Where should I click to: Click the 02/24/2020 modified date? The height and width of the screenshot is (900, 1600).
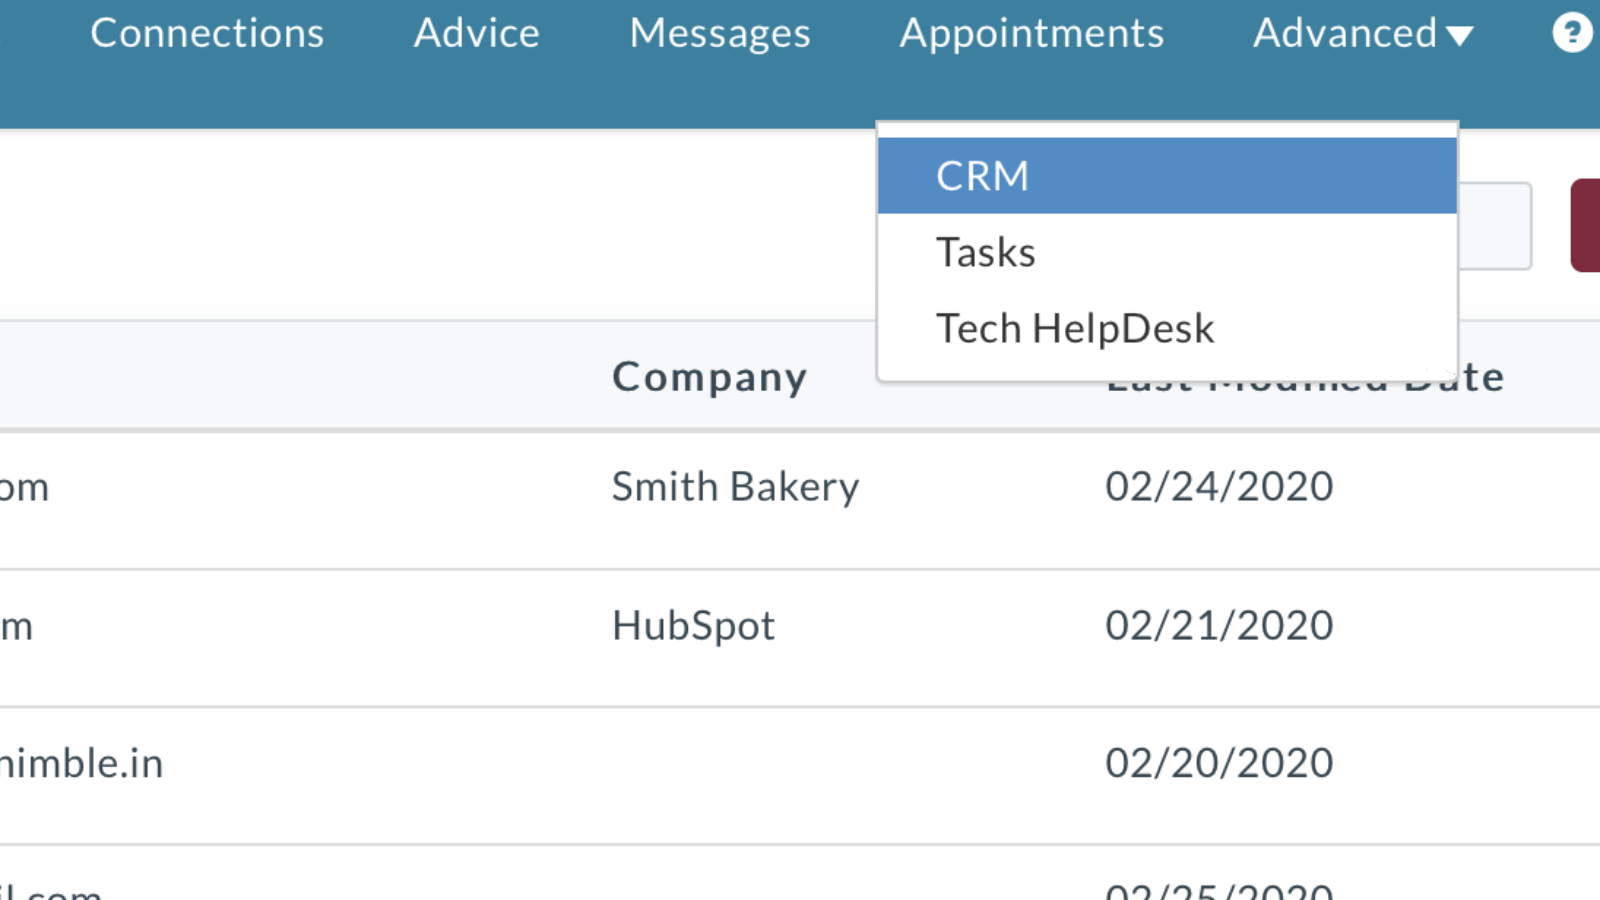point(1218,487)
